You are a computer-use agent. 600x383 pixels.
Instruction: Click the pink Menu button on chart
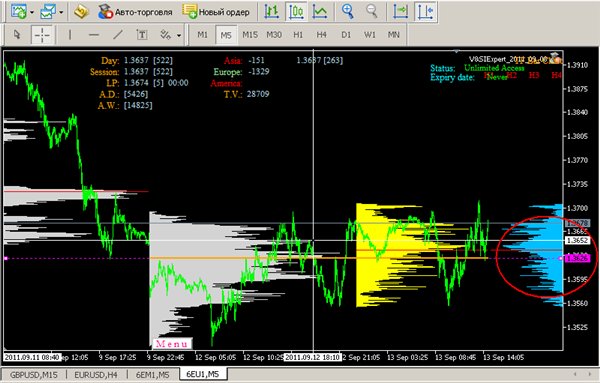tap(172, 344)
